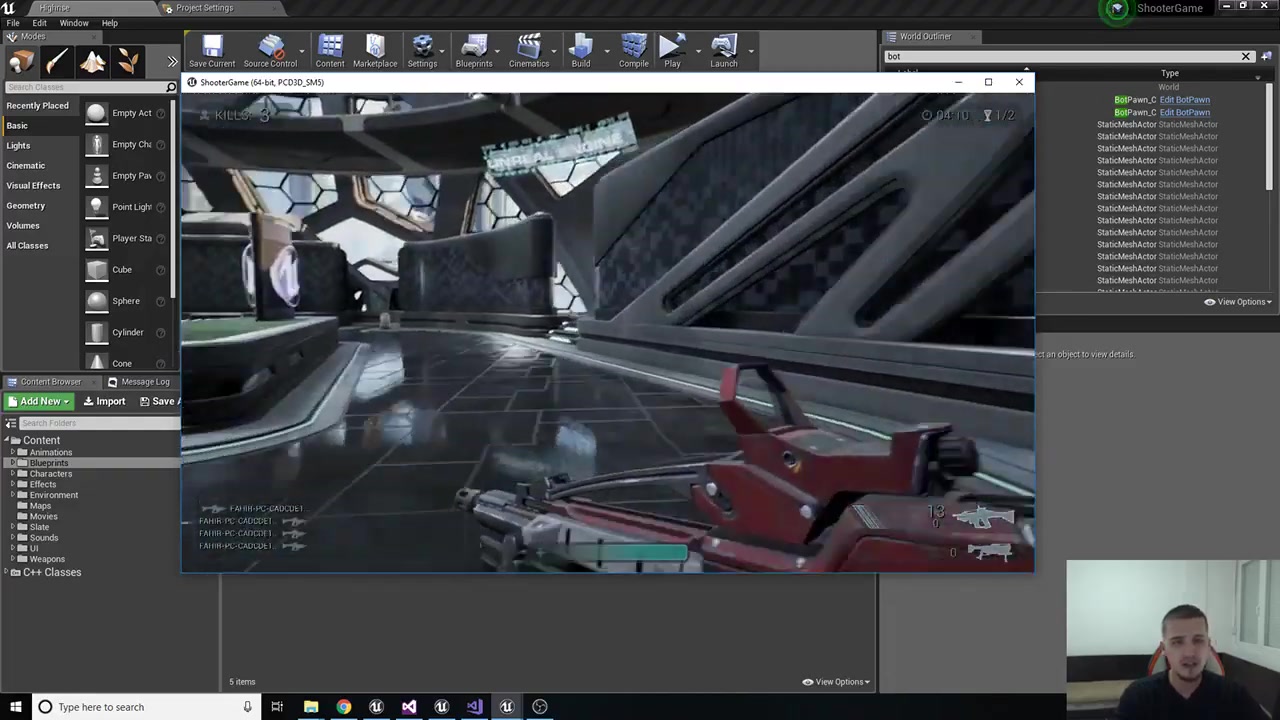The height and width of the screenshot is (720, 1280).
Task: Click the first Edit BotPawn link
Action: pyautogui.click(x=1184, y=100)
